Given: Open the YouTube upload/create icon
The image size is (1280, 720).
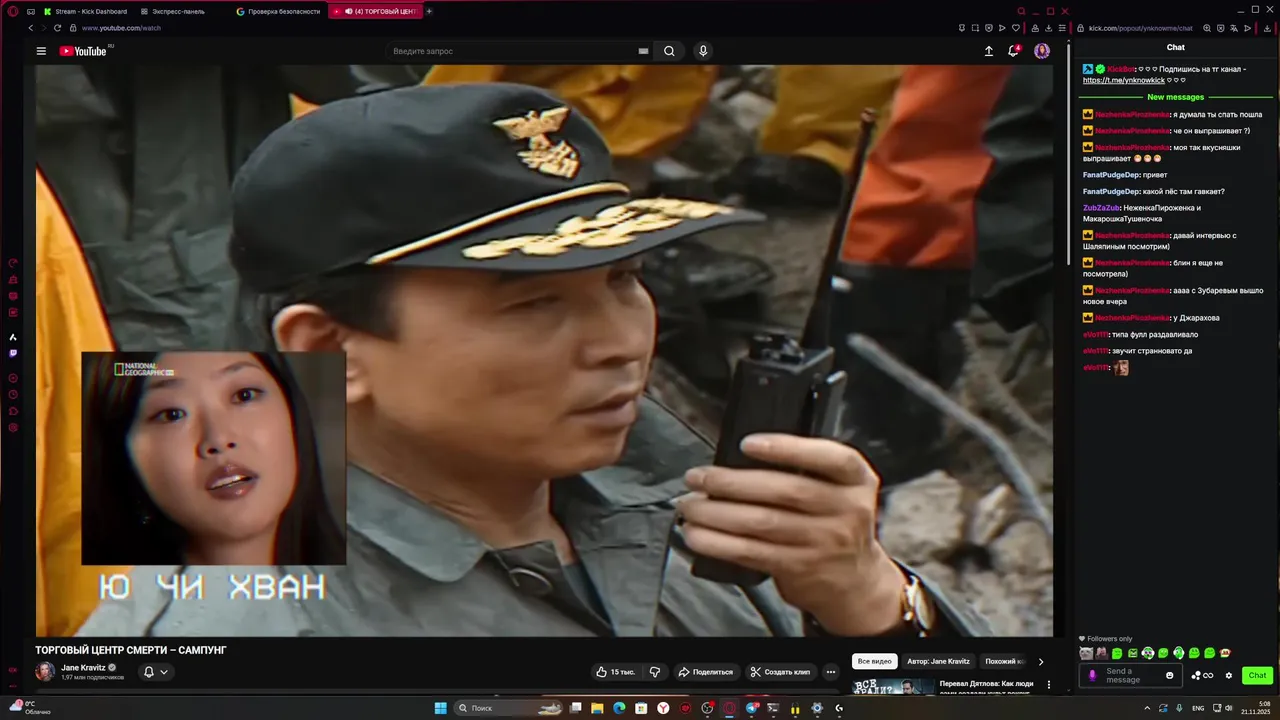Looking at the screenshot, I should pos(989,51).
